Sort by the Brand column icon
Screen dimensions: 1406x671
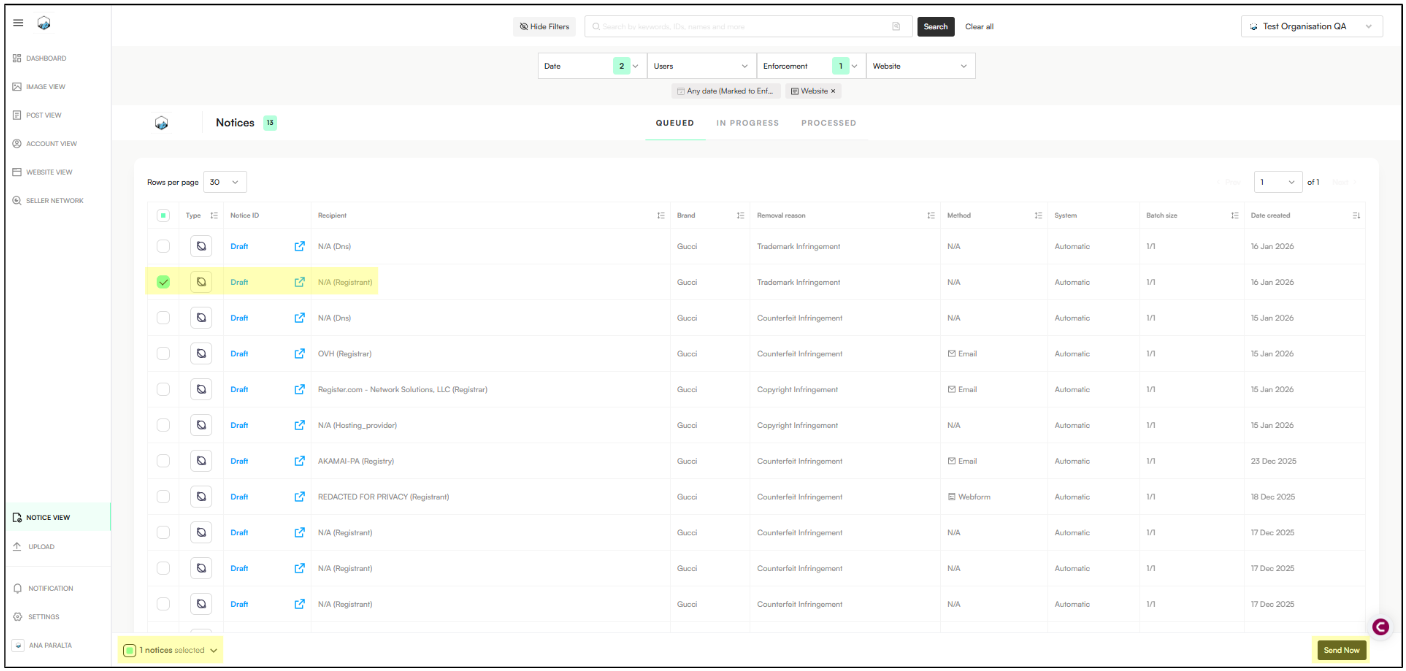[741, 215]
